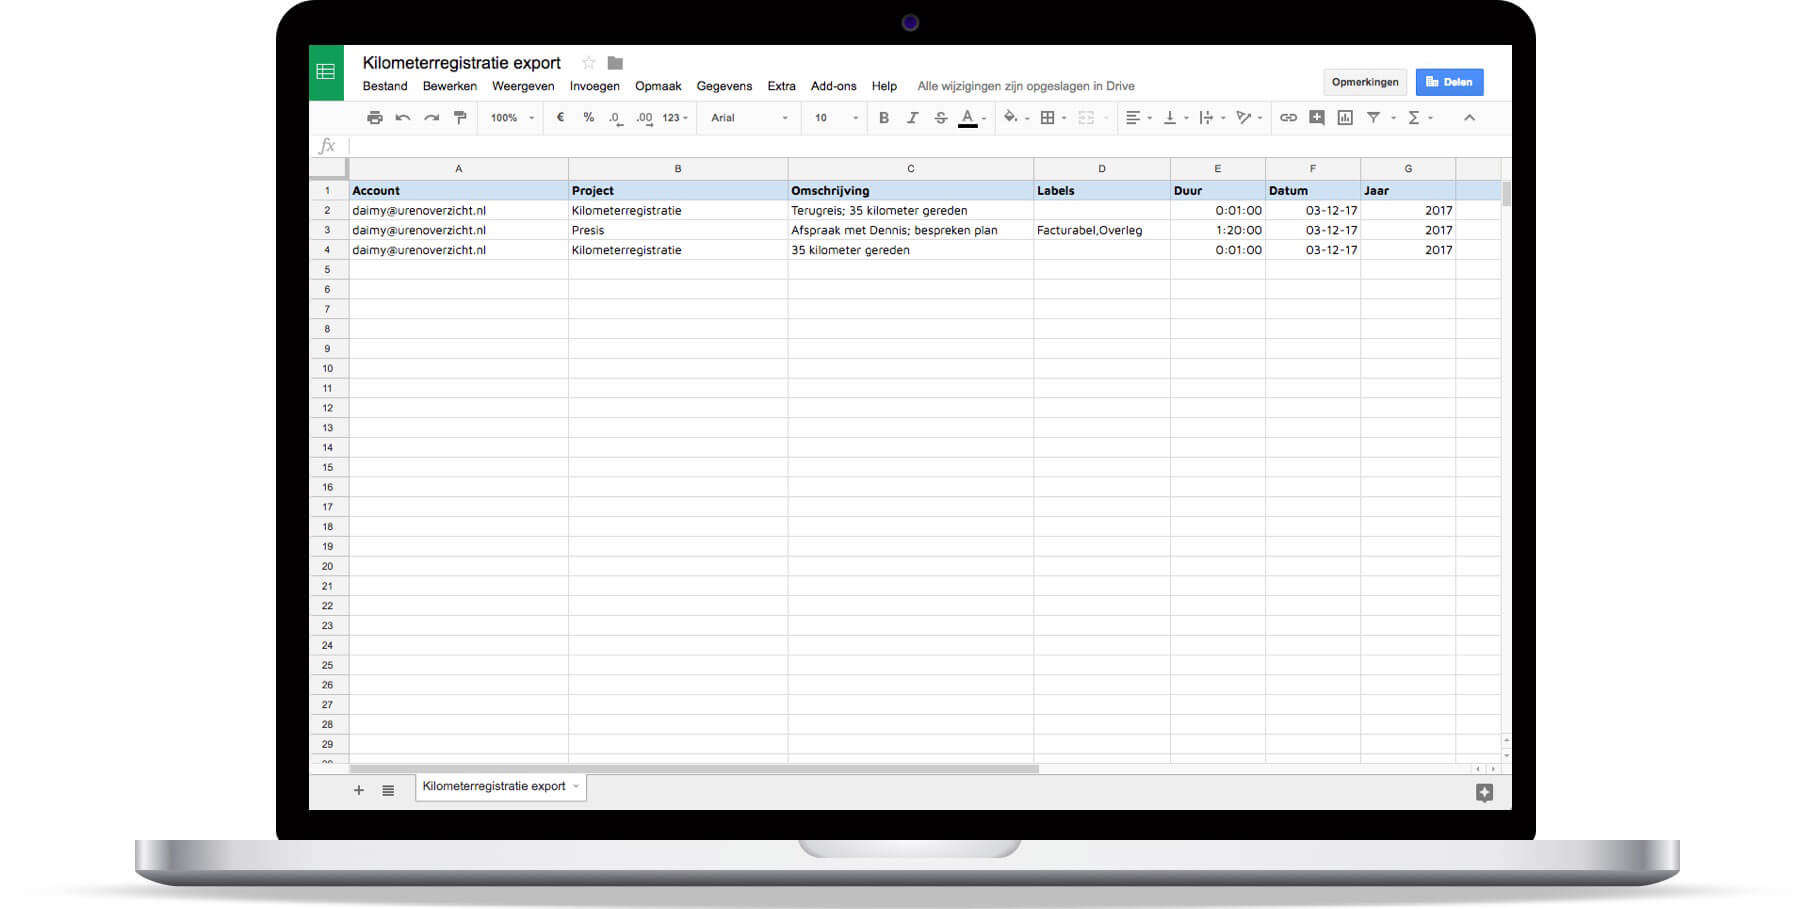Format as percent
Viewport: 1815px width, 909px height.
pyautogui.click(x=588, y=118)
